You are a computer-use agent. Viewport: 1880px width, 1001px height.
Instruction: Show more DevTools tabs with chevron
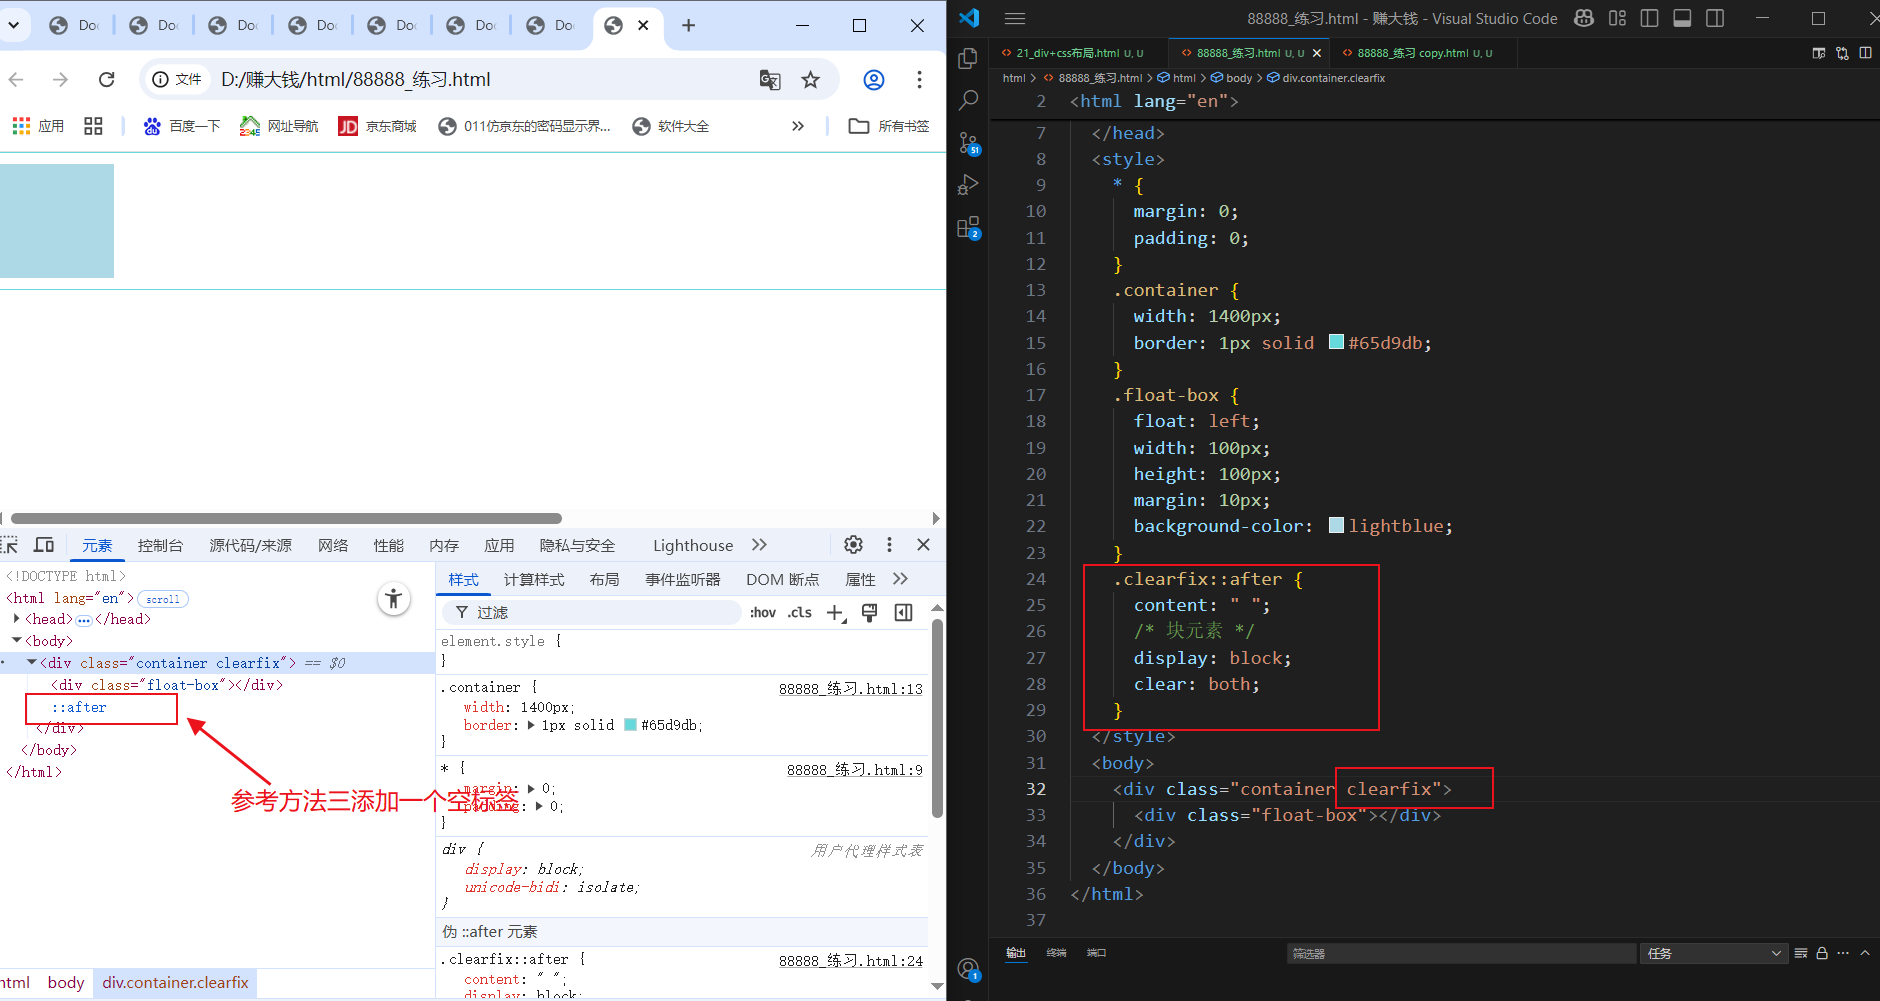[759, 545]
